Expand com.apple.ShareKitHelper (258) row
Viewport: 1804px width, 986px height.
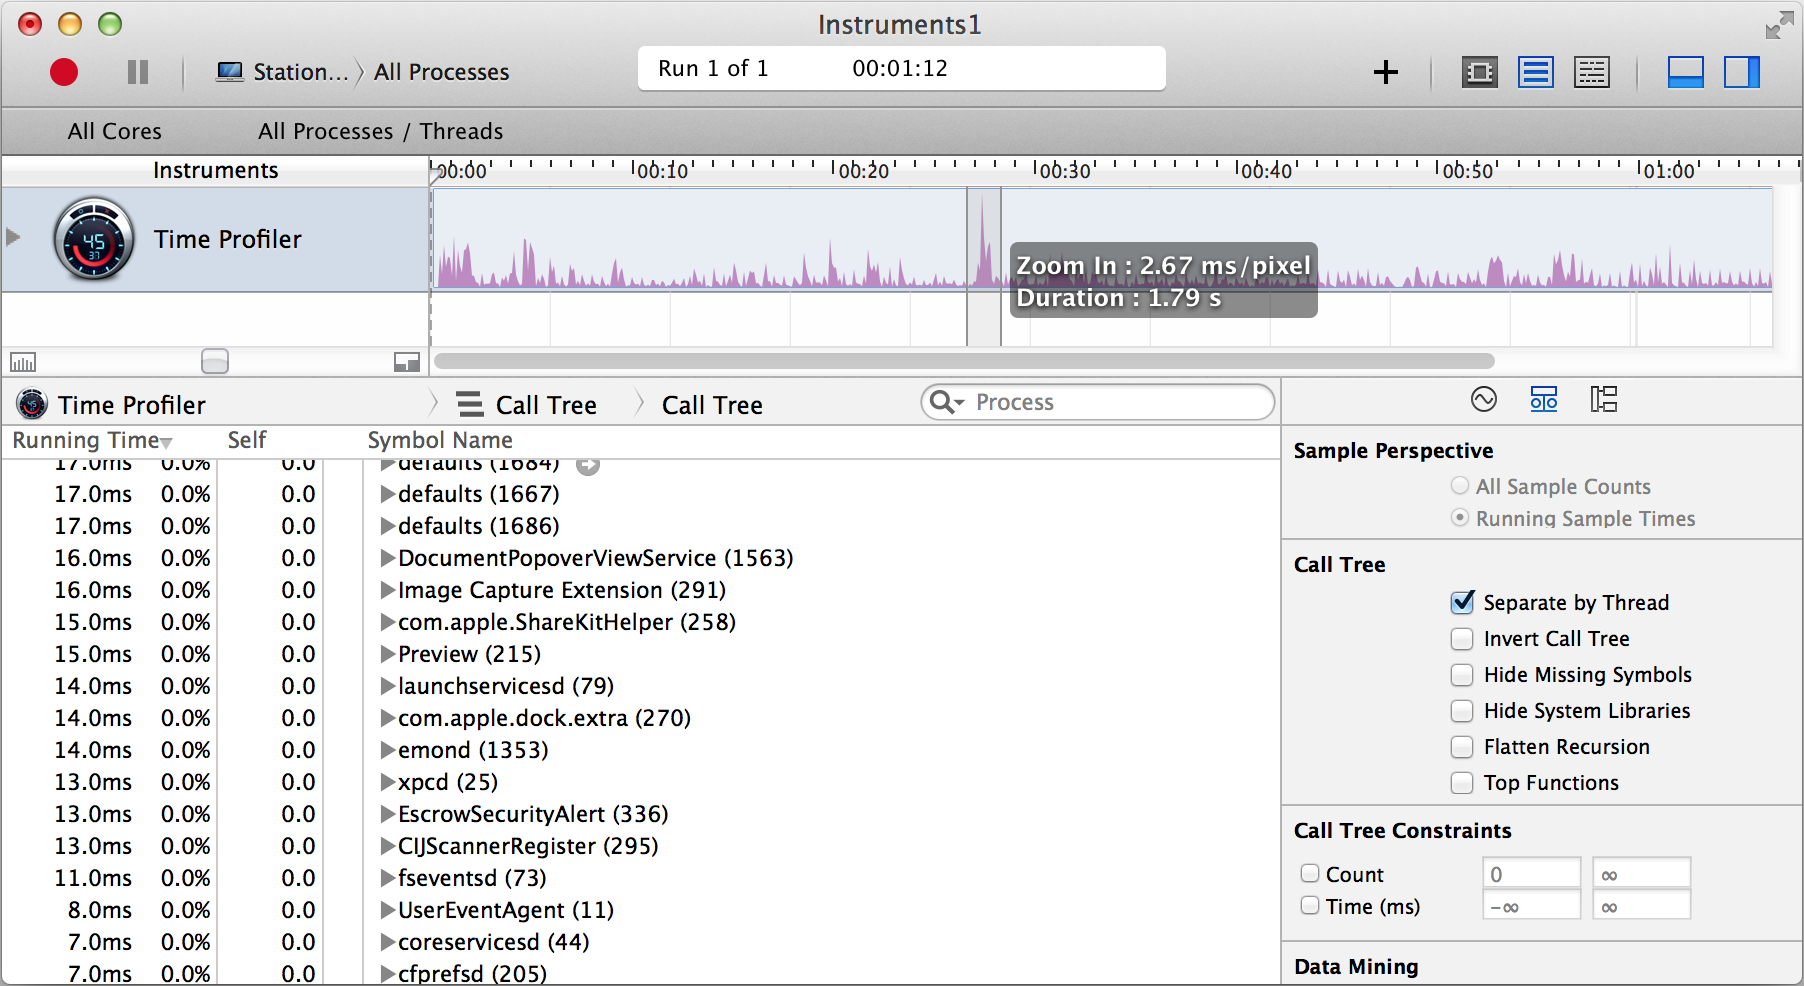coord(387,622)
